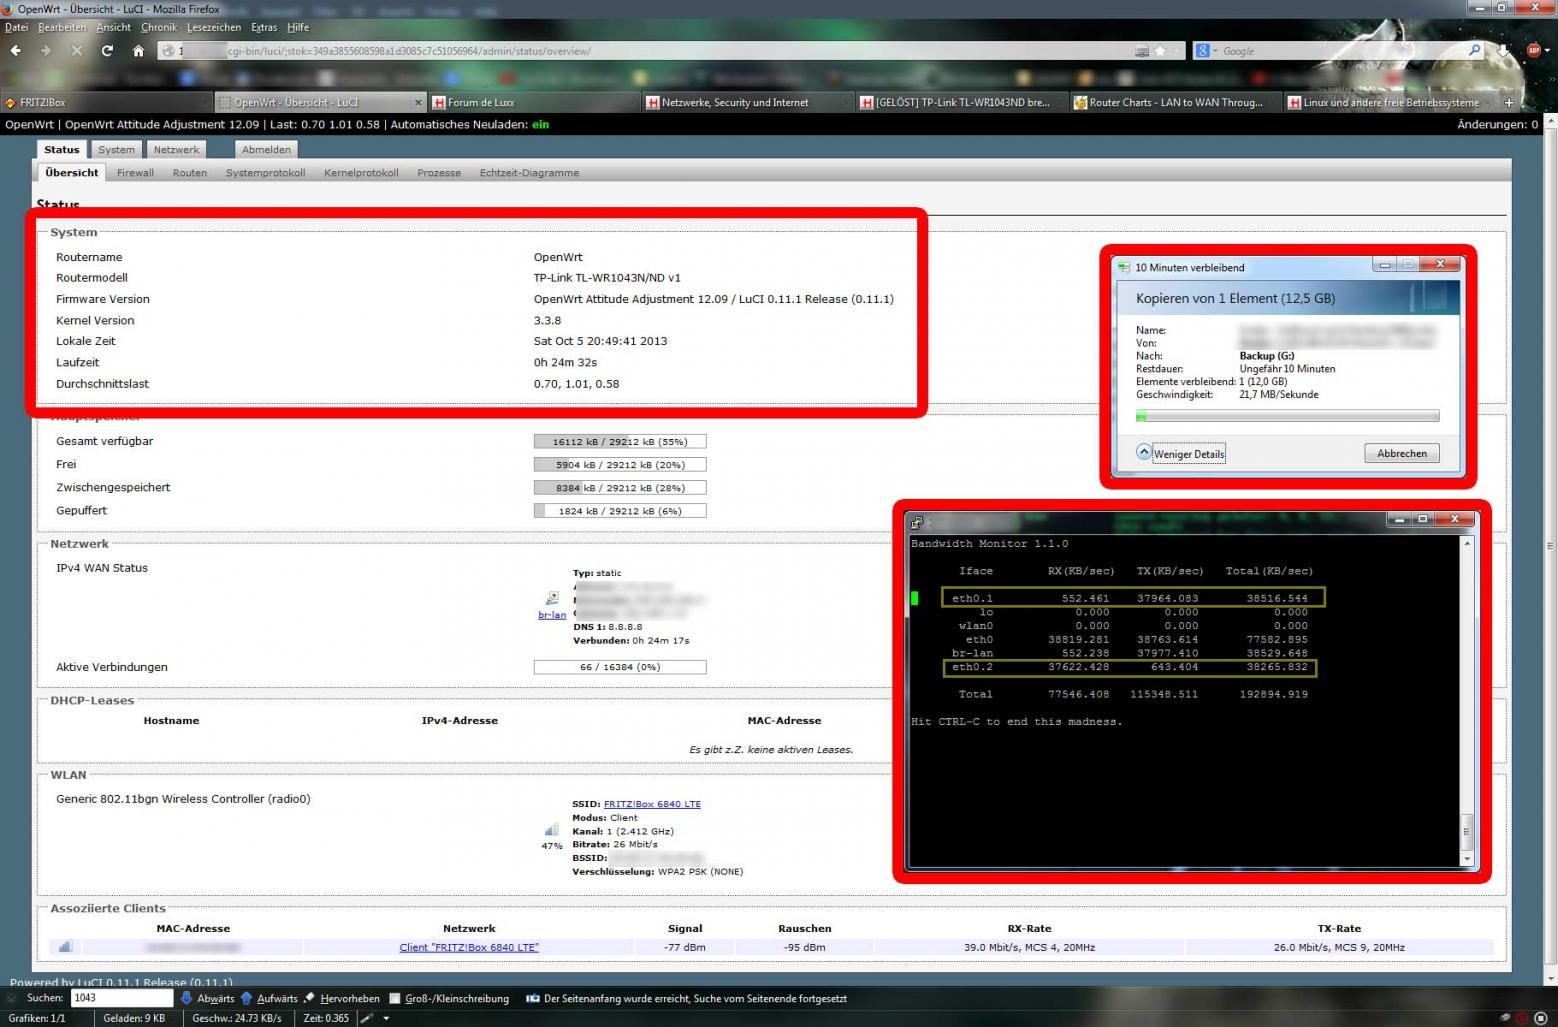This screenshot has width=1558, height=1027.
Task: Click the Aktive Verbindungen bar
Action: 620,667
